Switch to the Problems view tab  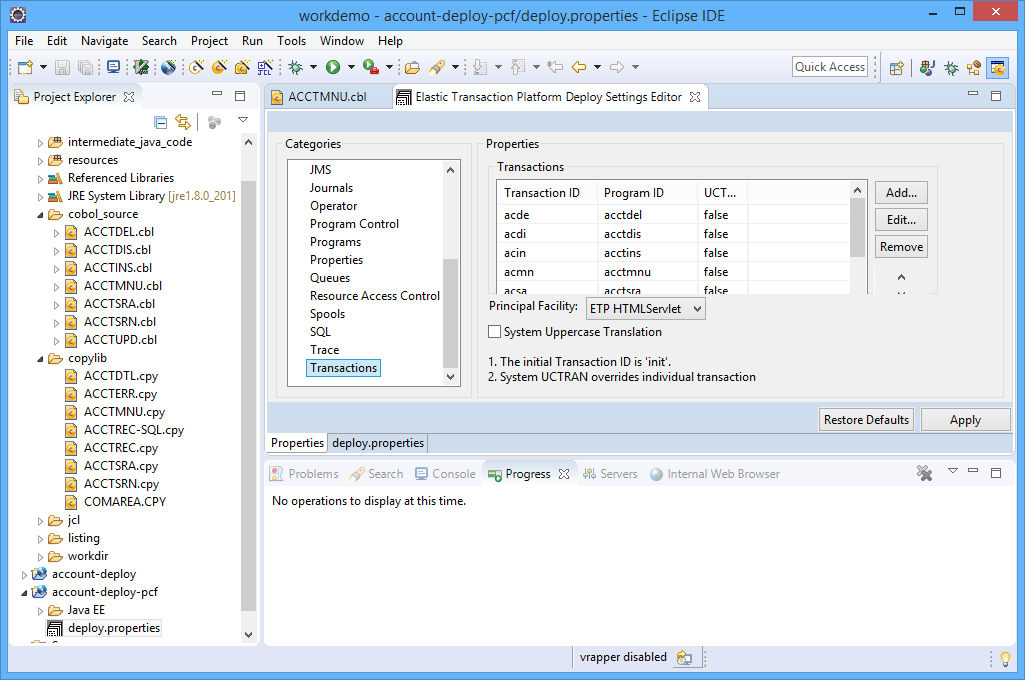305,474
